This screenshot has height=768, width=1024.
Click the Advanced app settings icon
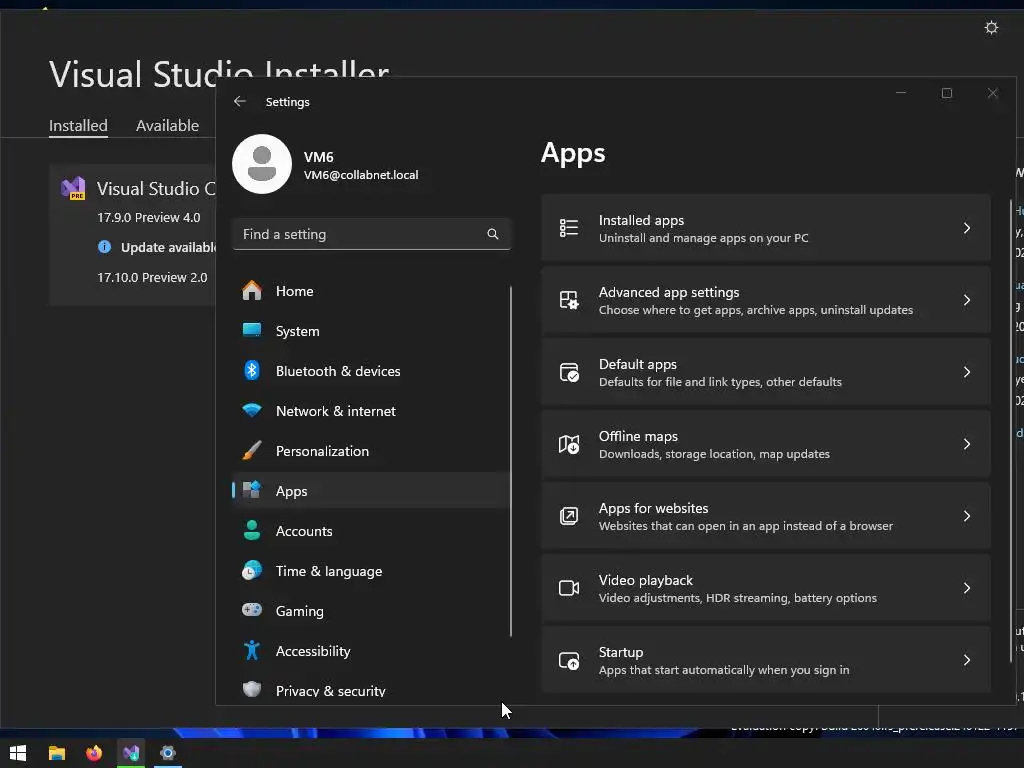click(x=569, y=300)
